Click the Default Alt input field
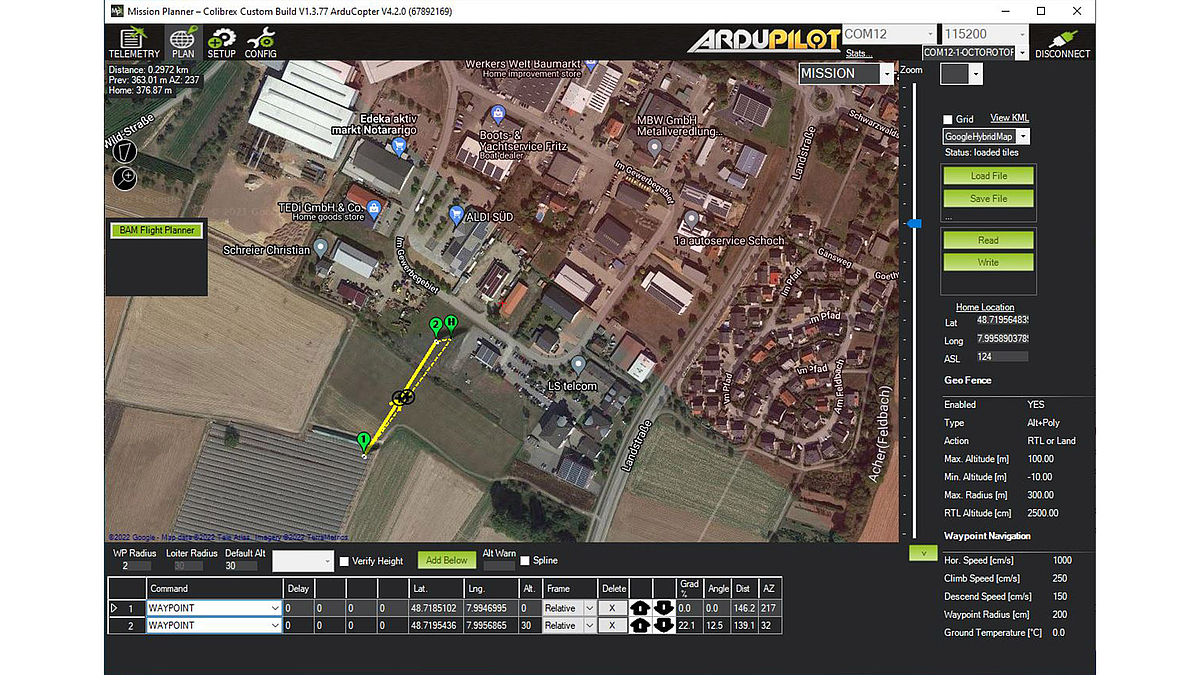Viewport: 1200px width, 675px height. 239,566
